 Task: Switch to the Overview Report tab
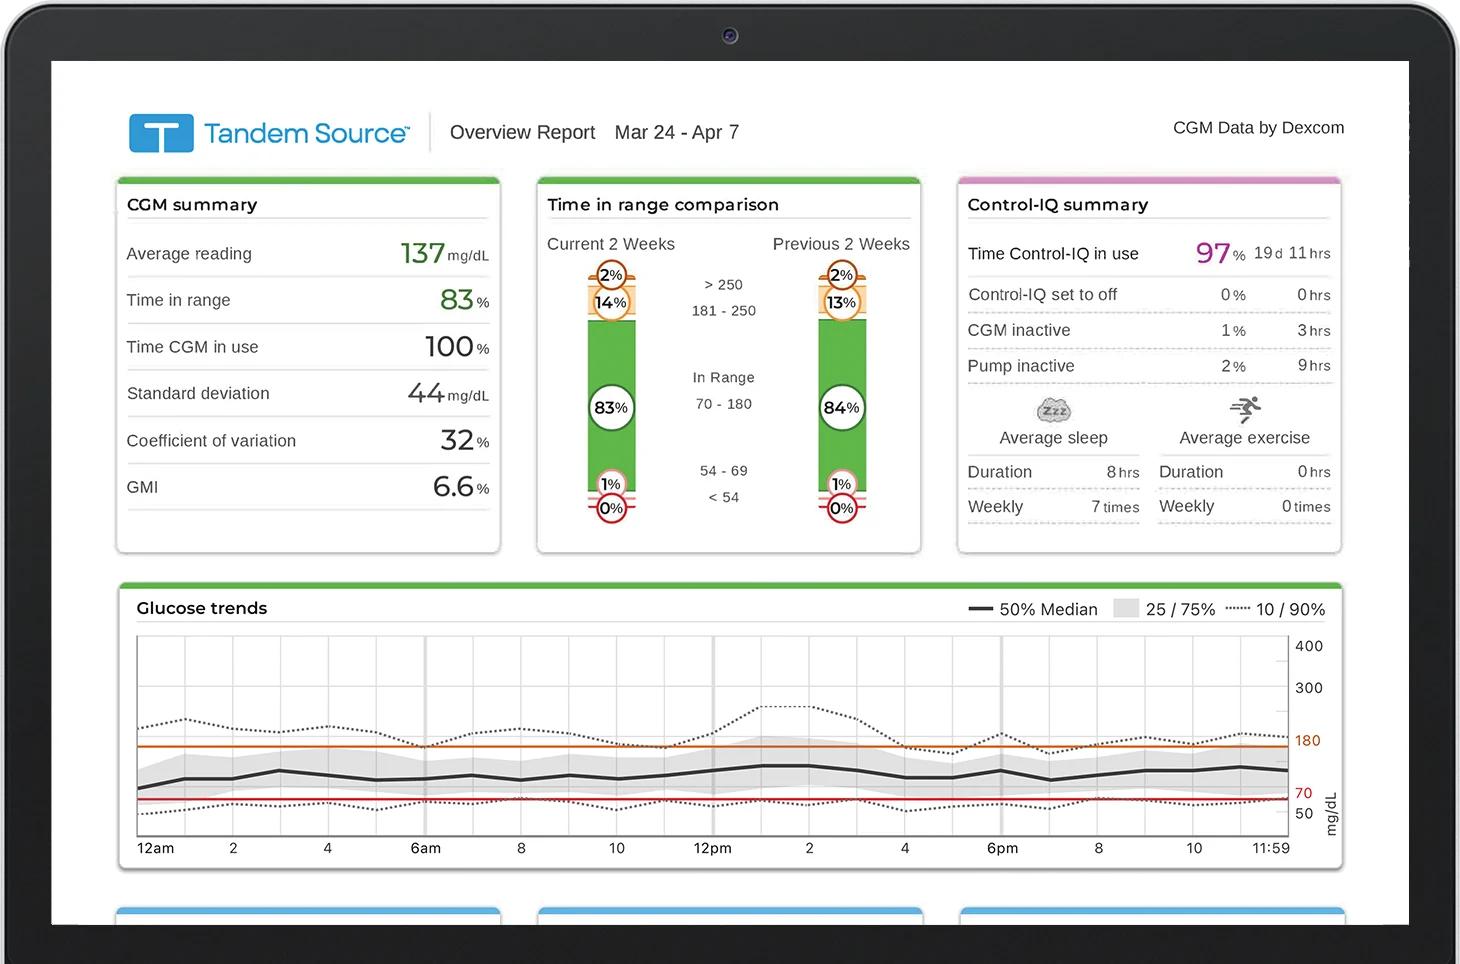tap(522, 132)
